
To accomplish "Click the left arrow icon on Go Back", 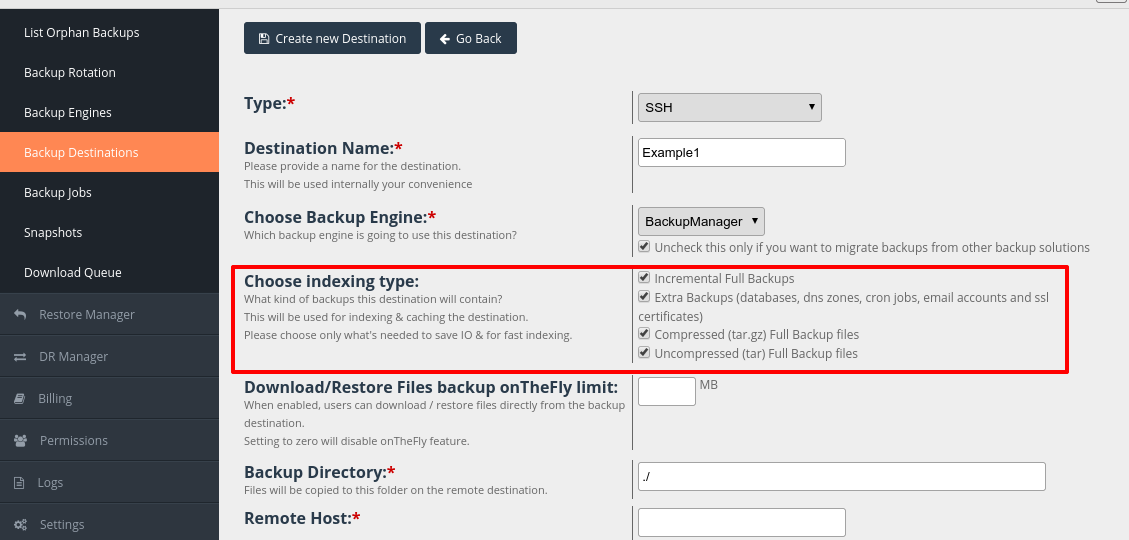I will (445, 38).
